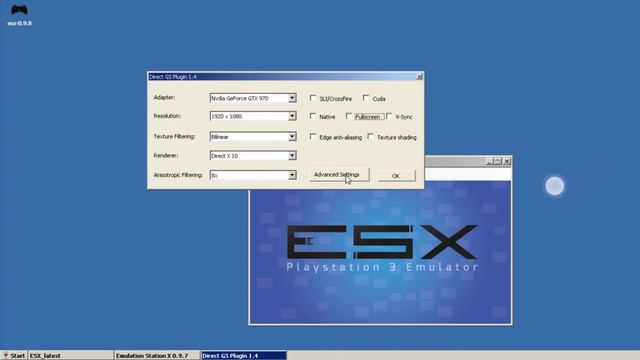Image resolution: width=640 pixels, height=360 pixels.
Task: Tick the Cuda checkbox
Action: [366, 98]
